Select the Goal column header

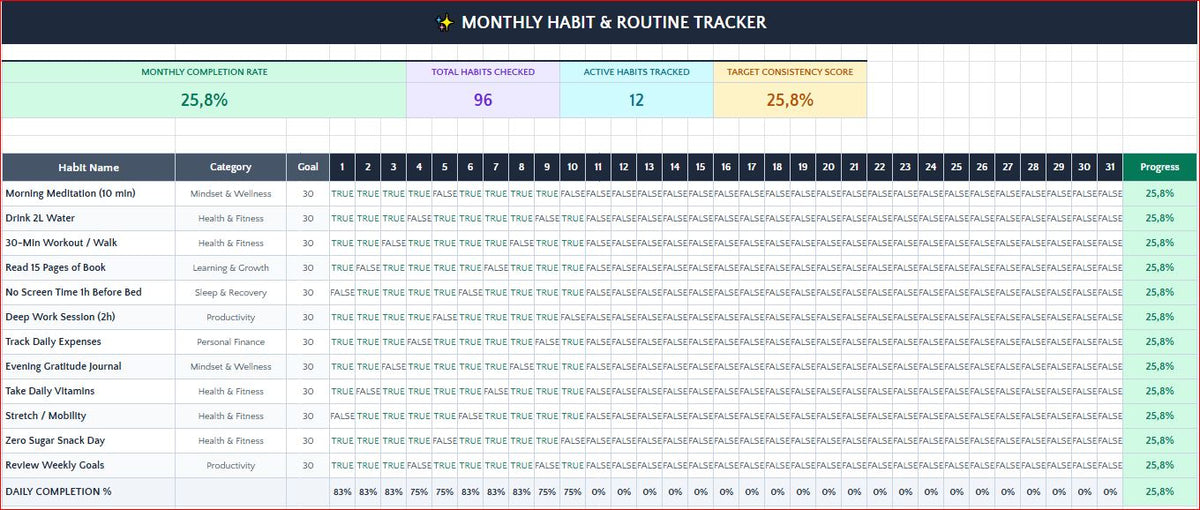[x=308, y=167]
